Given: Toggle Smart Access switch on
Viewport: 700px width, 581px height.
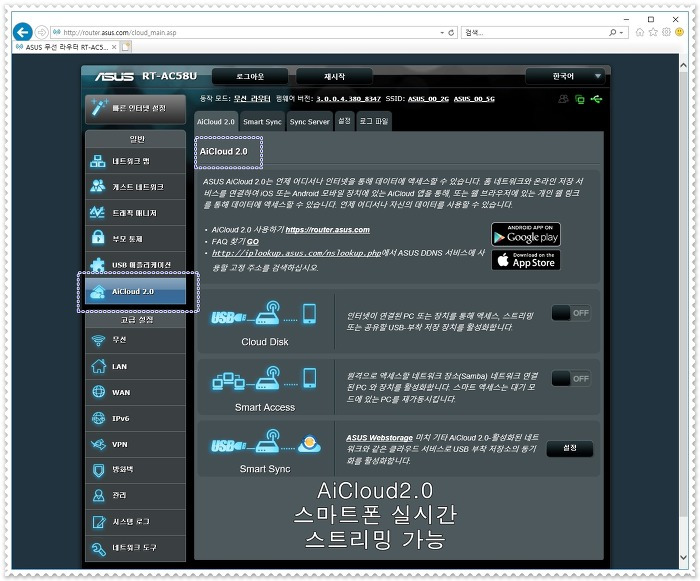Looking at the screenshot, I should click(571, 379).
